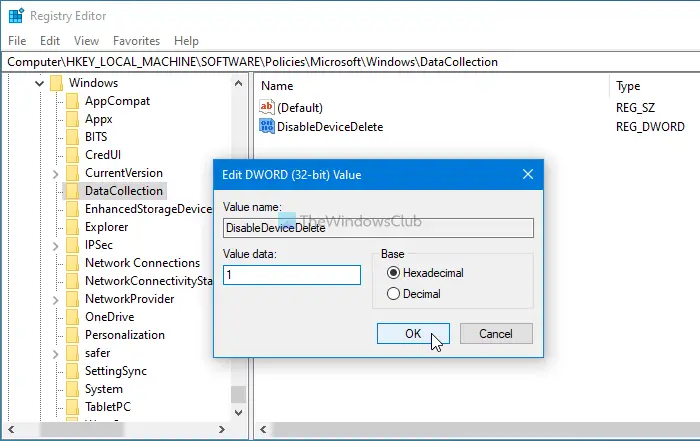This screenshot has width=700, height=441.
Task: Select the OneDrive key label
Action: tap(110, 317)
